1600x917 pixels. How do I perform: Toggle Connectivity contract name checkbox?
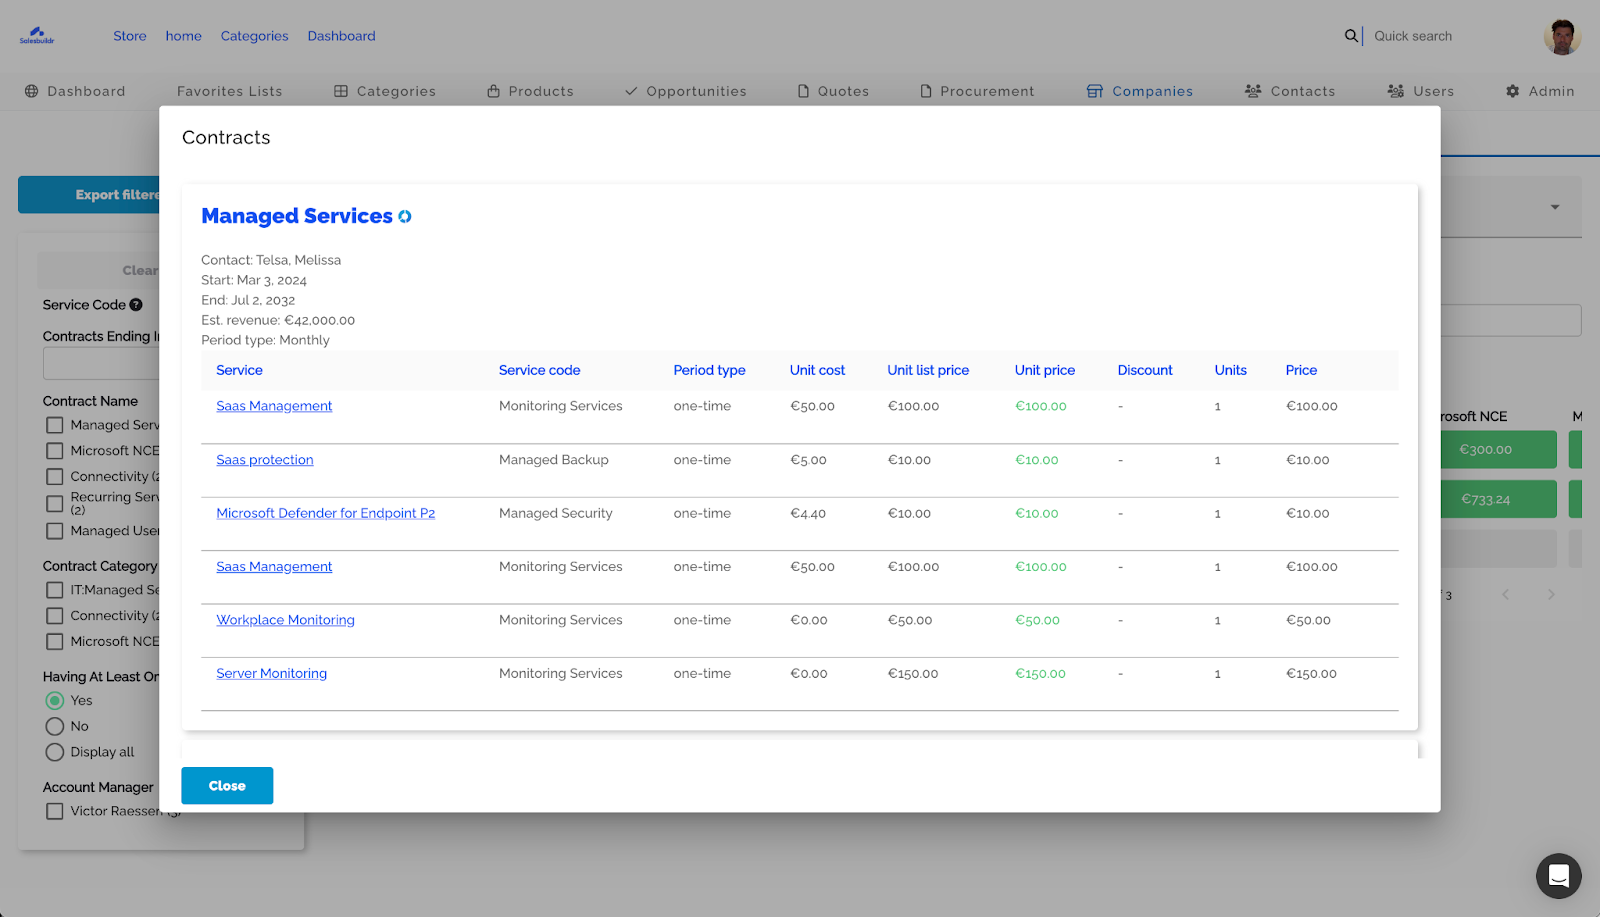coord(55,477)
